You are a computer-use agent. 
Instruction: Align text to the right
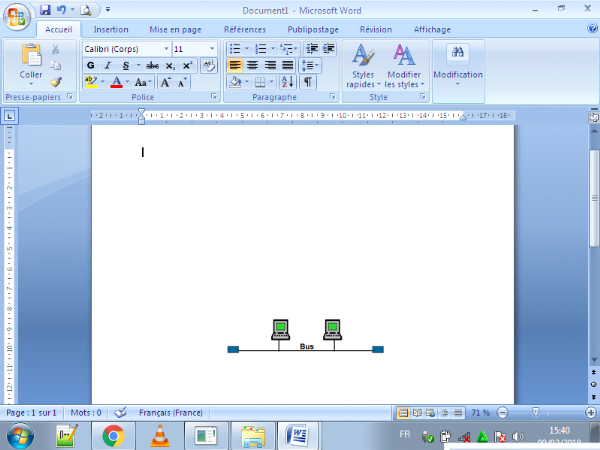click(x=270, y=65)
